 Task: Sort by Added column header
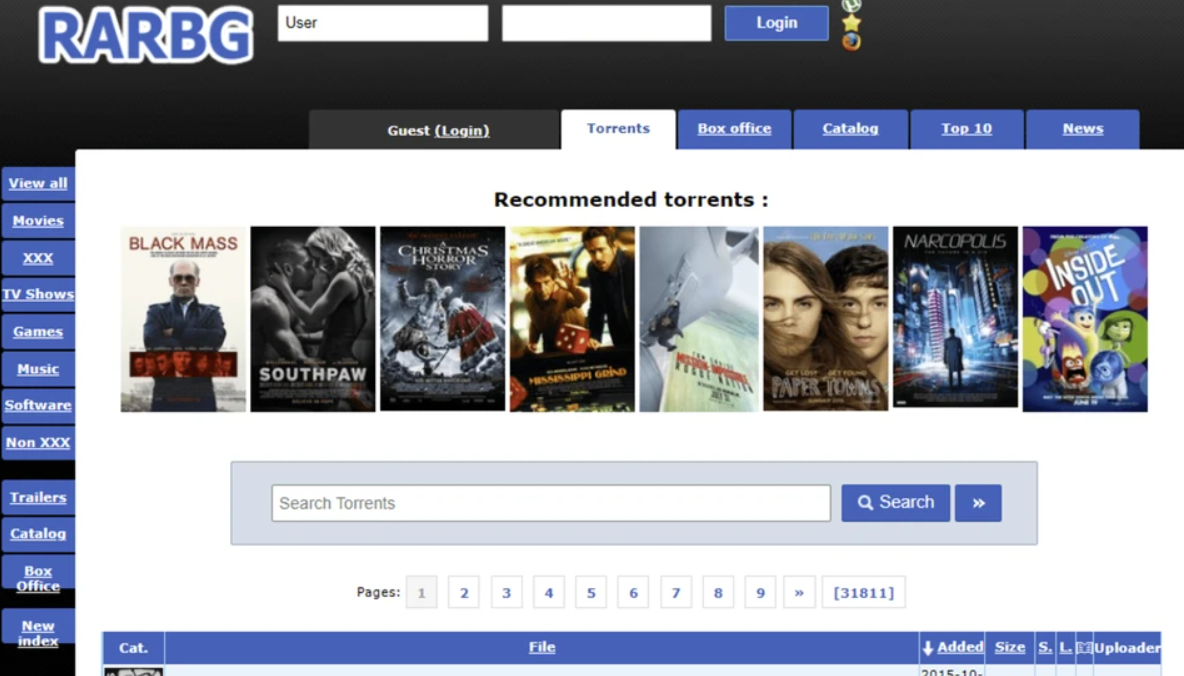click(x=960, y=647)
